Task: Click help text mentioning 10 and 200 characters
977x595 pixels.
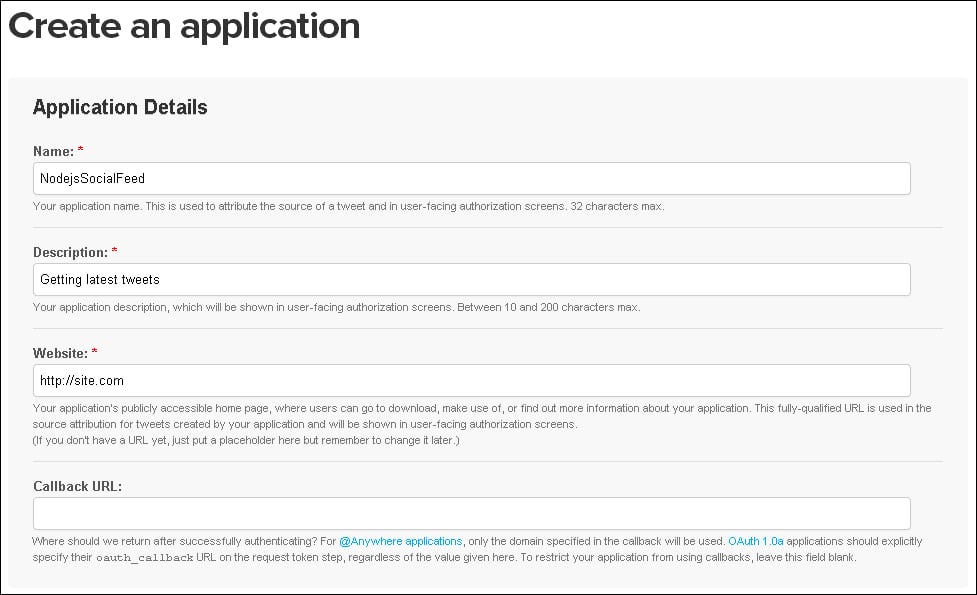Action: pyautogui.click(x=336, y=307)
